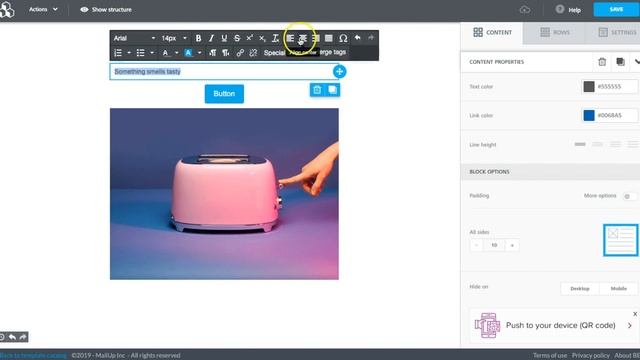Click the Save button
640x360 pixels.
[x=616, y=9]
